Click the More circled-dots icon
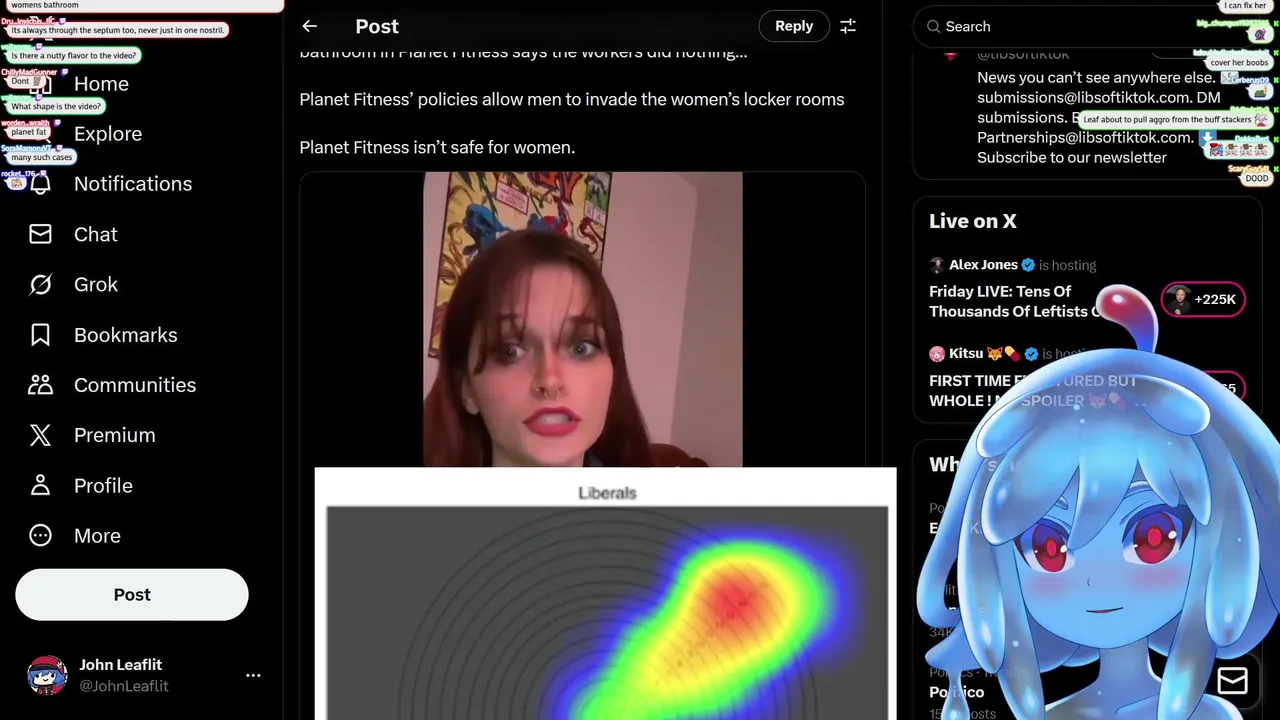This screenshot has height=720, width=1280. tap(40, 536)
